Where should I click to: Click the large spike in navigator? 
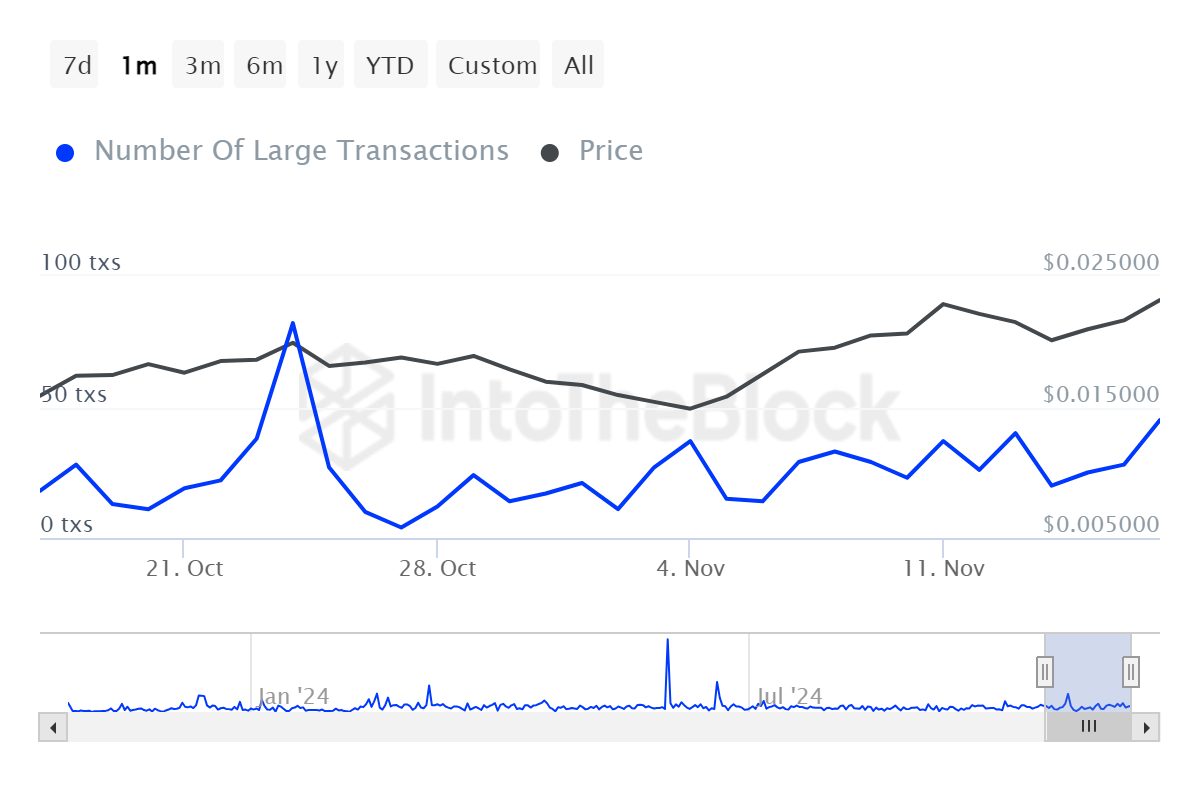[x=667, y=645]
